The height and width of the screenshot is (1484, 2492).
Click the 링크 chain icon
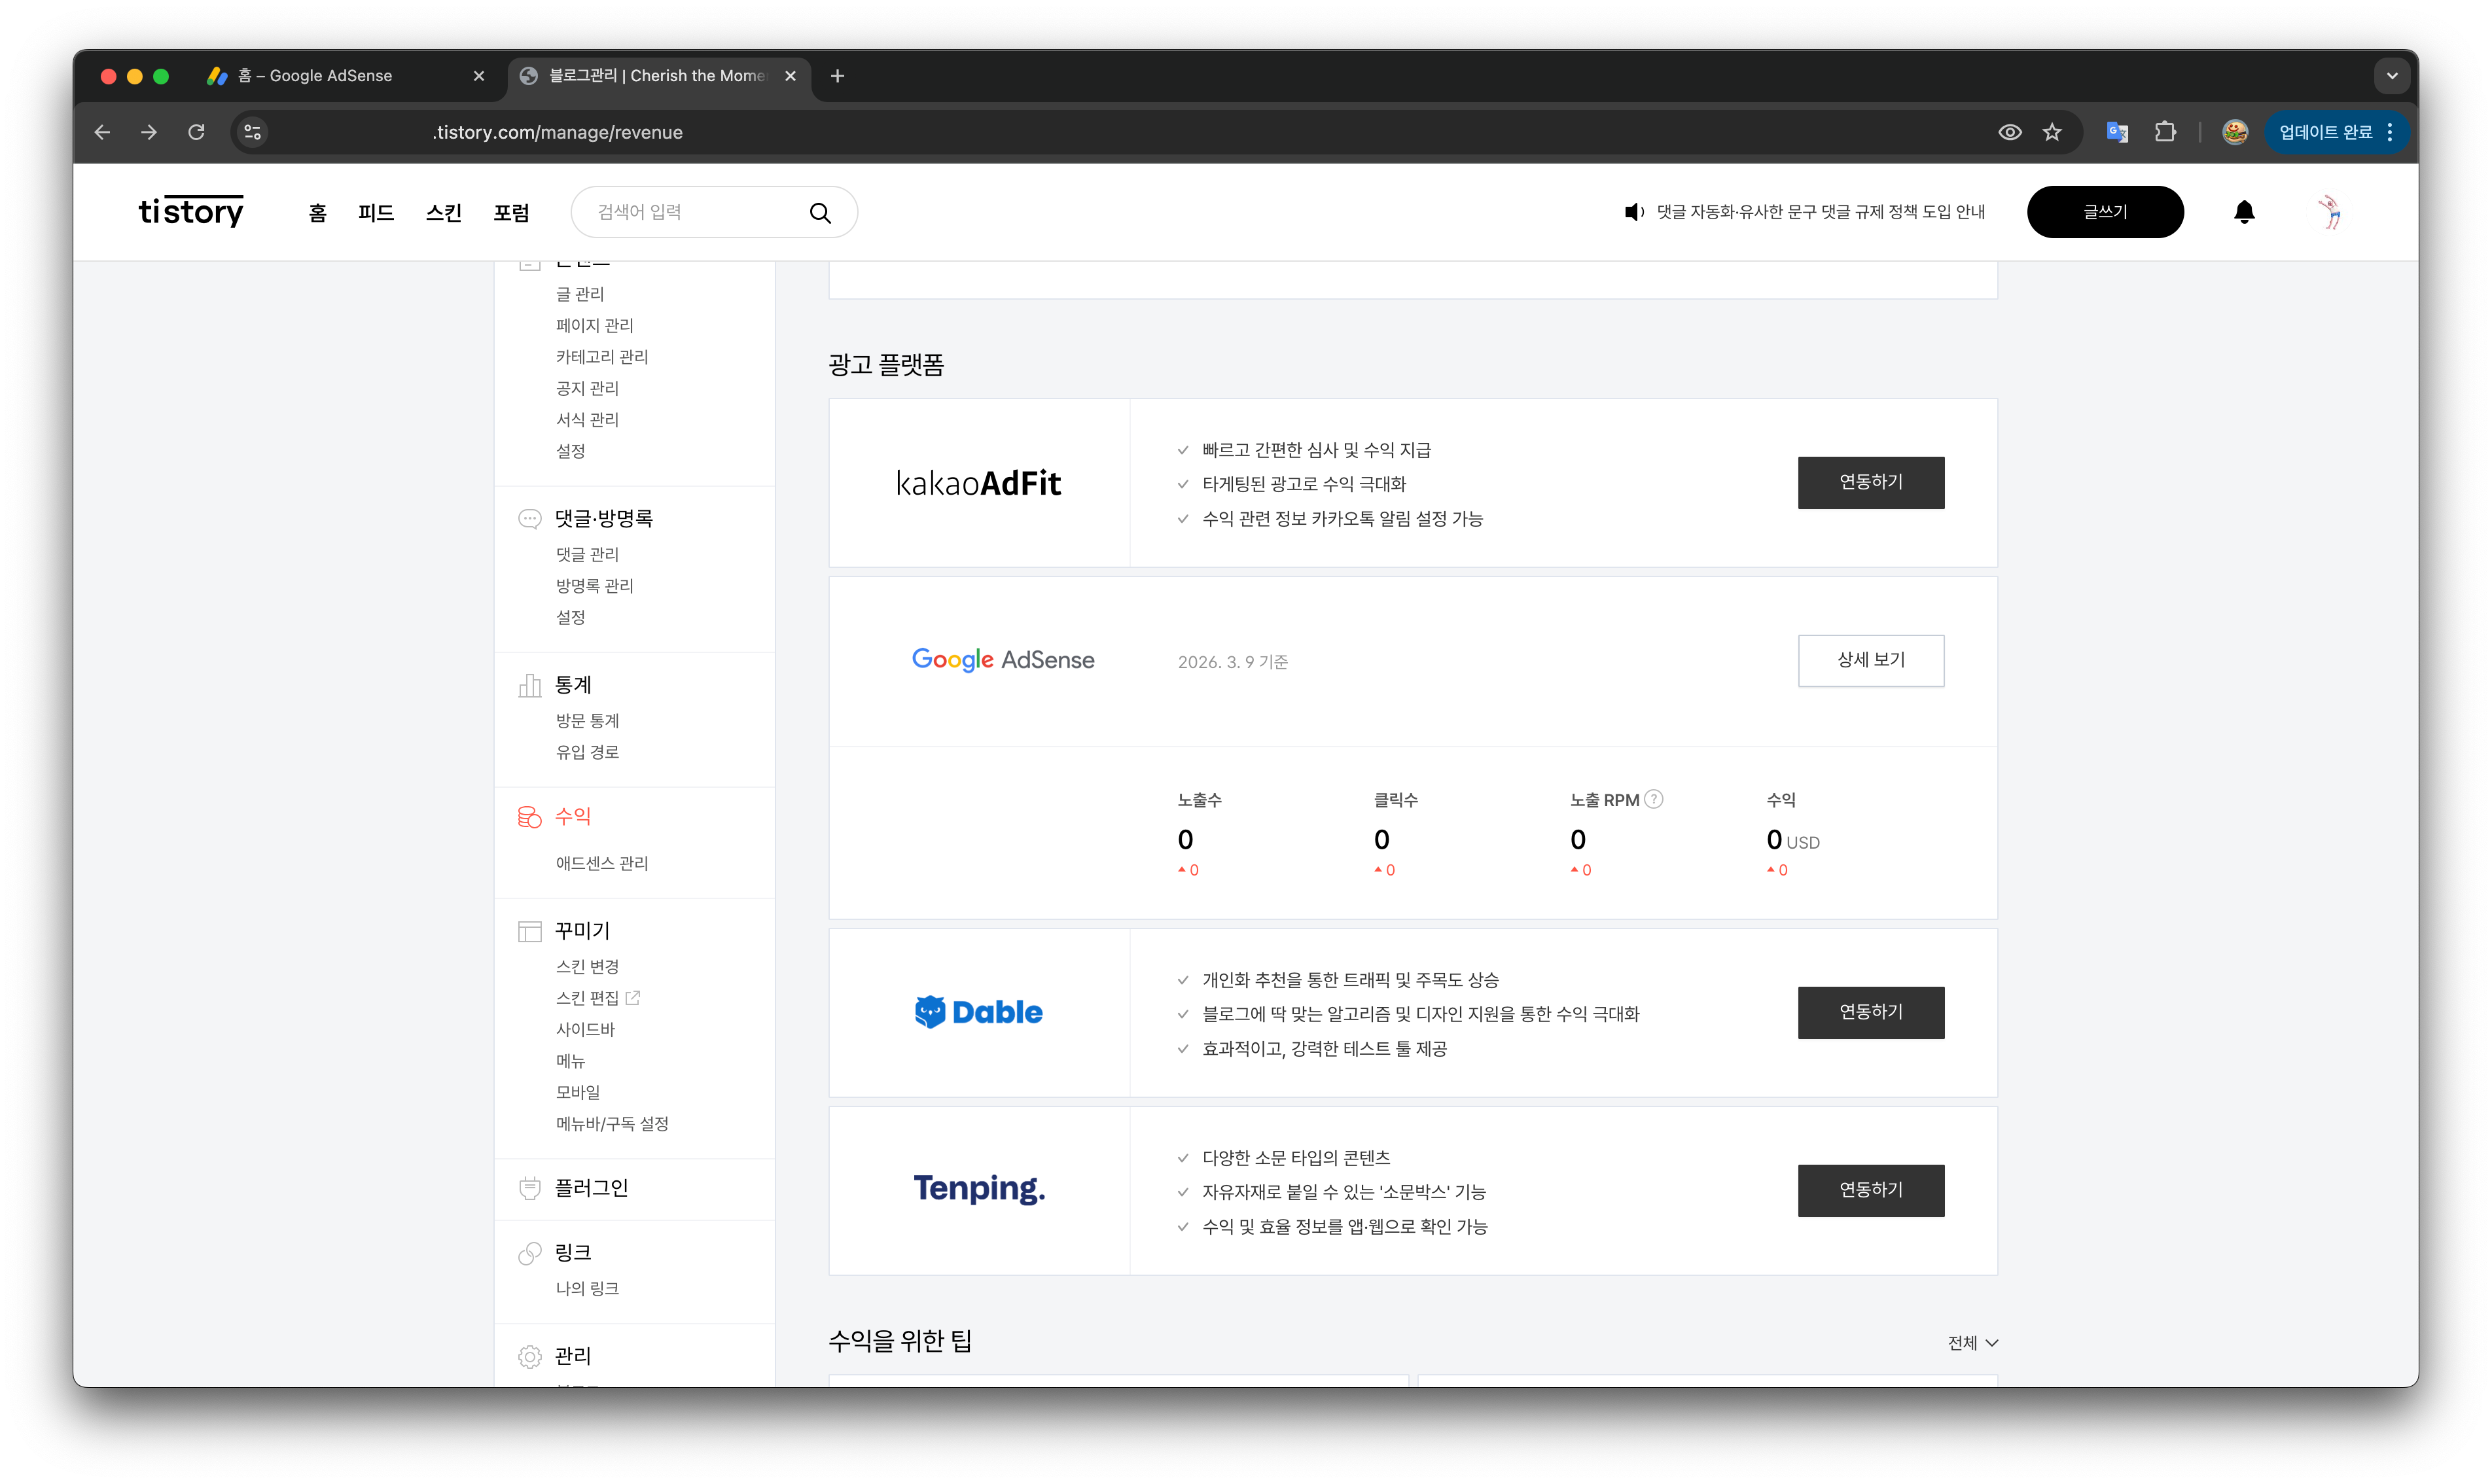point(530,1253)
